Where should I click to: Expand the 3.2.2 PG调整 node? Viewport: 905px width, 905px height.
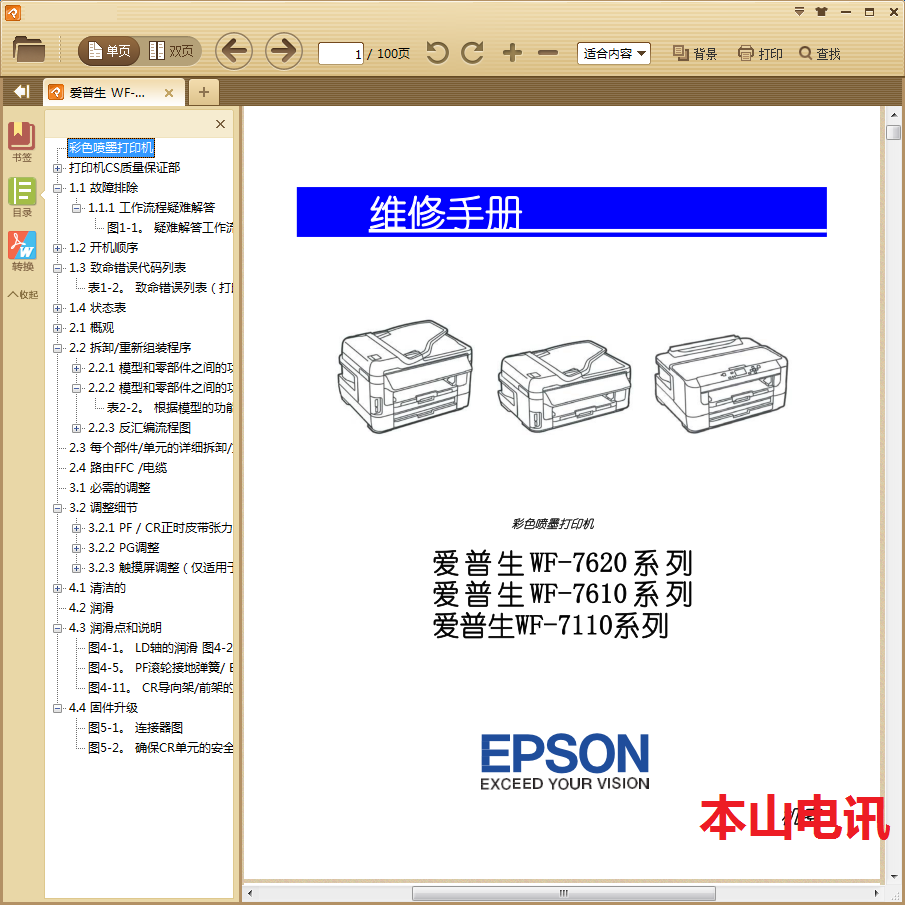coord(76,548)
